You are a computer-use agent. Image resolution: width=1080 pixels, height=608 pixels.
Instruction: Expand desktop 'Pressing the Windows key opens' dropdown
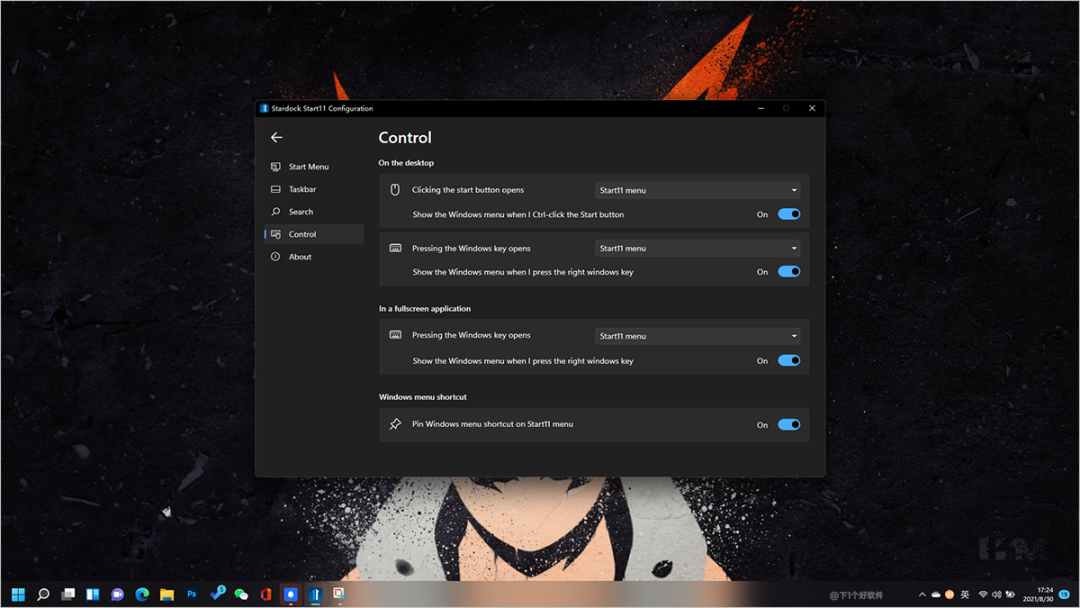point(697,249)
